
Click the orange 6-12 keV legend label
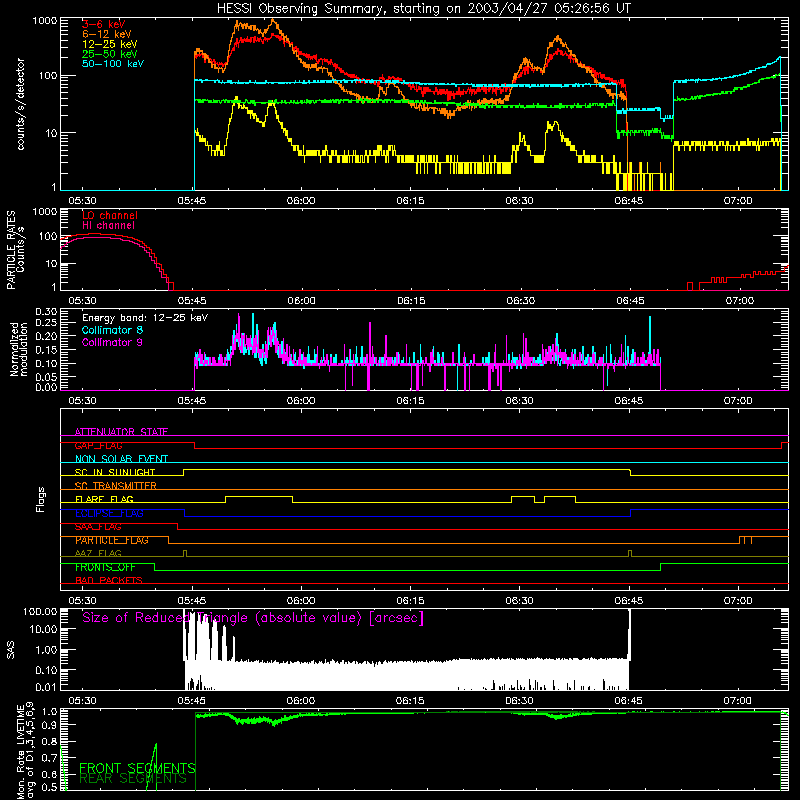point(106,34)
